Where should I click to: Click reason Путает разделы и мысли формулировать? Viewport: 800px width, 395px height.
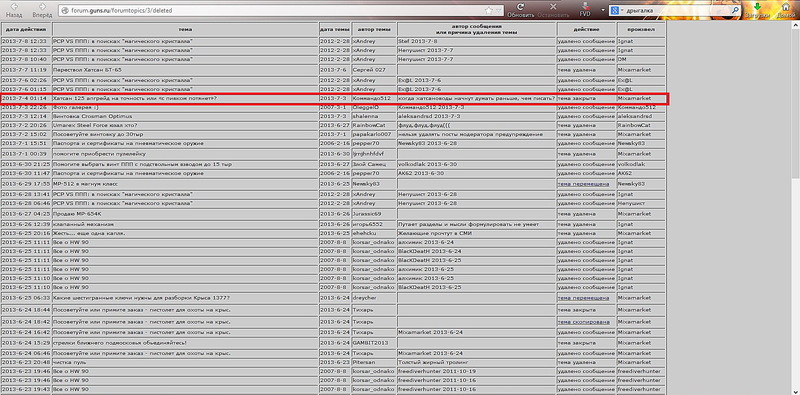468,224
